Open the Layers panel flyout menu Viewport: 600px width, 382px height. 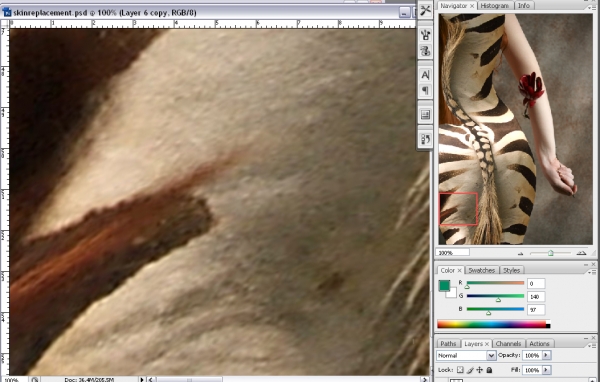[x=592, y=345]
